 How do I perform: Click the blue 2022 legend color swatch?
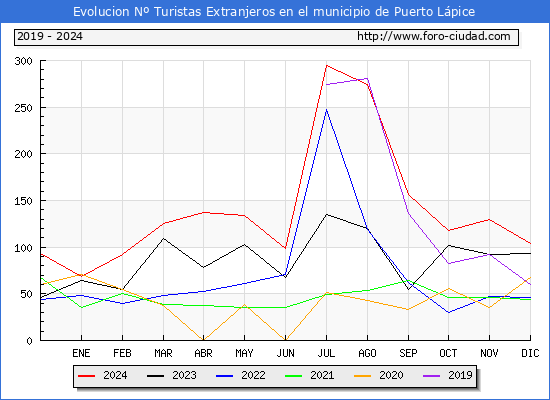pyautogui.click(x=224, y=376)
